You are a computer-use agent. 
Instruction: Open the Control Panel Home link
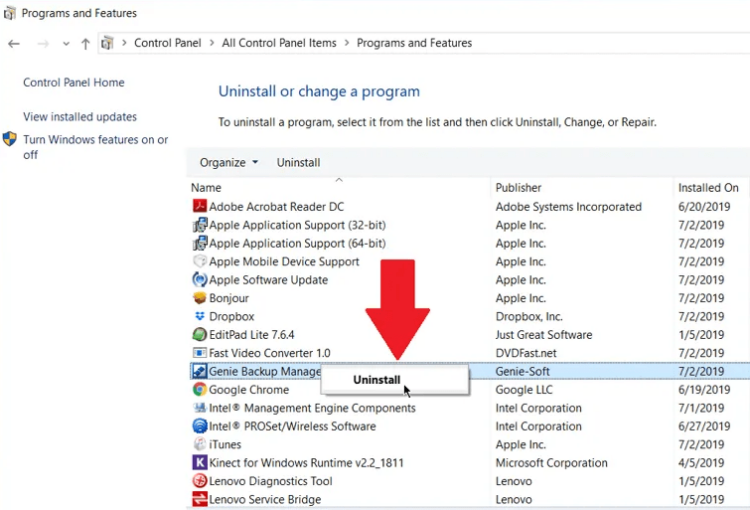tap(74, 82)
